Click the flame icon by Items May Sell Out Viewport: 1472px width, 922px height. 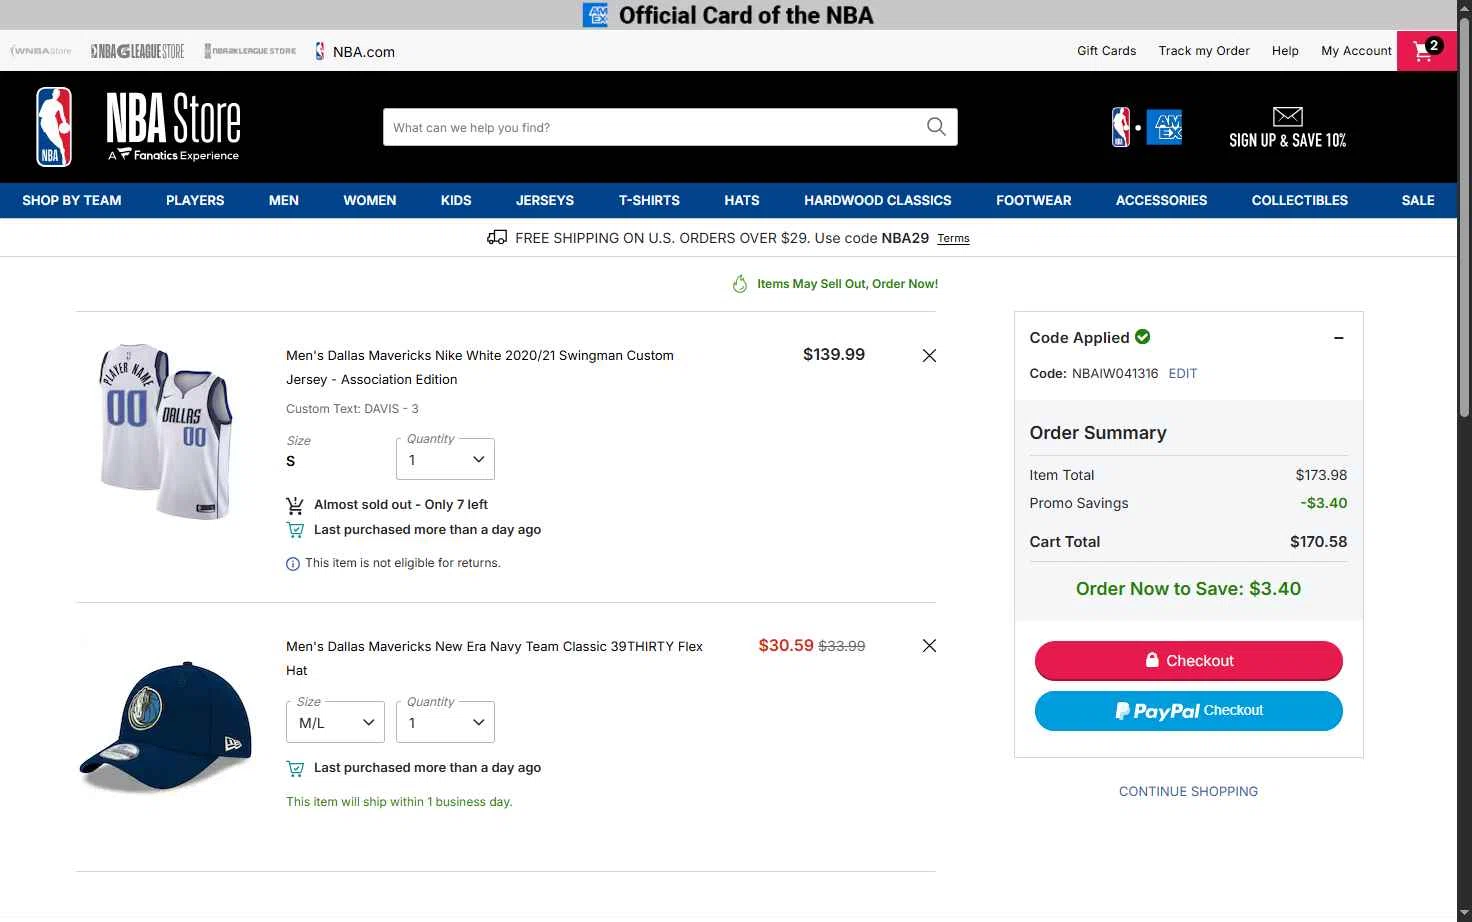740,284
